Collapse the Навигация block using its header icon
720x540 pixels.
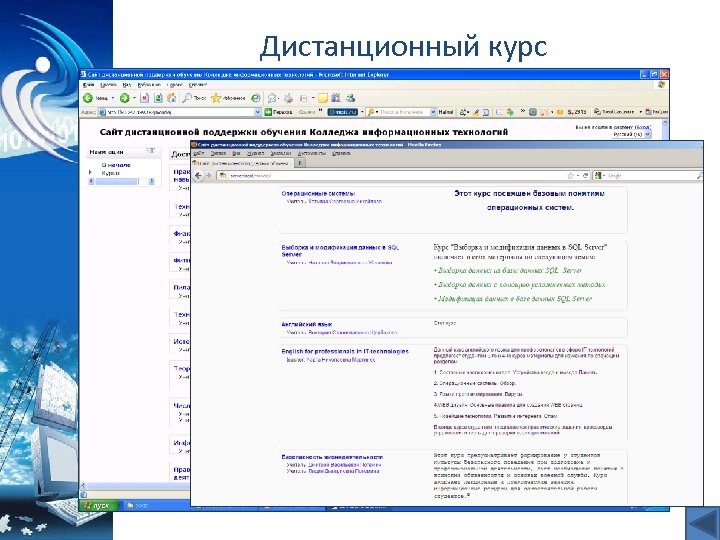pyautogui.click(x=150, y=151)
